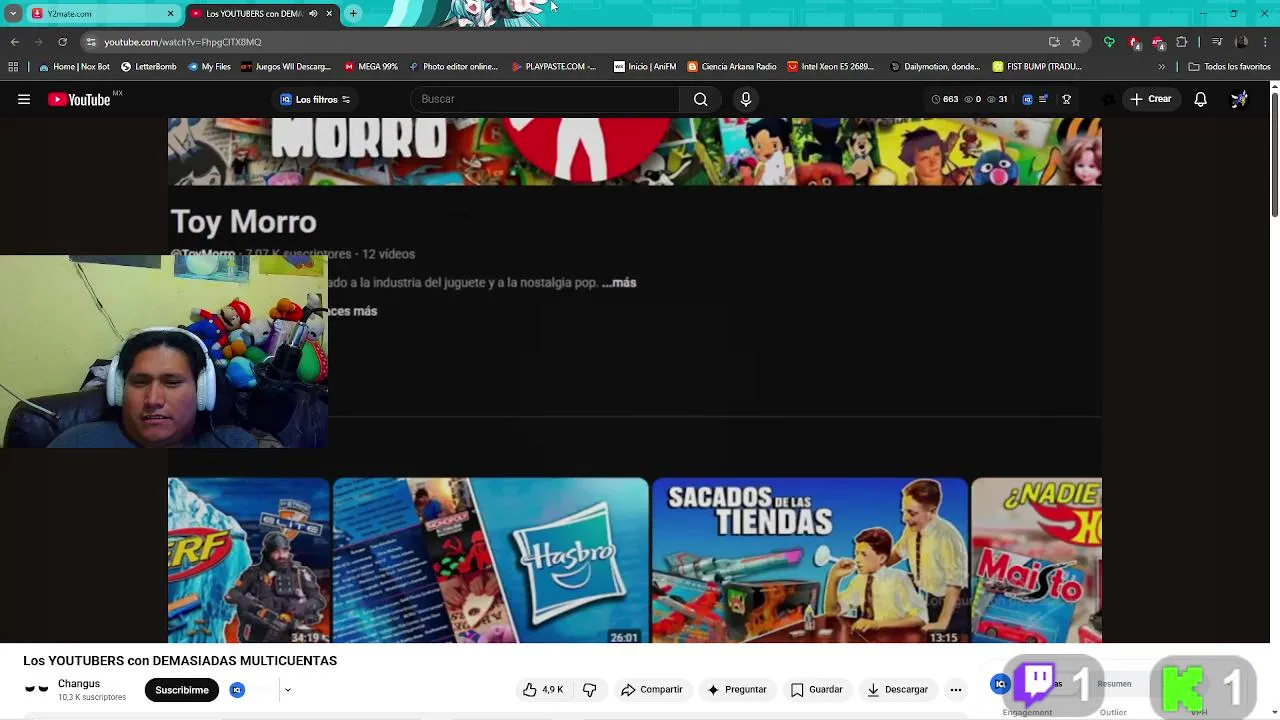The image size is (1280, 720).
Task: Open the browser cast/install icon in address bar
Action: pyautogui.click(x=1054, y=42)
